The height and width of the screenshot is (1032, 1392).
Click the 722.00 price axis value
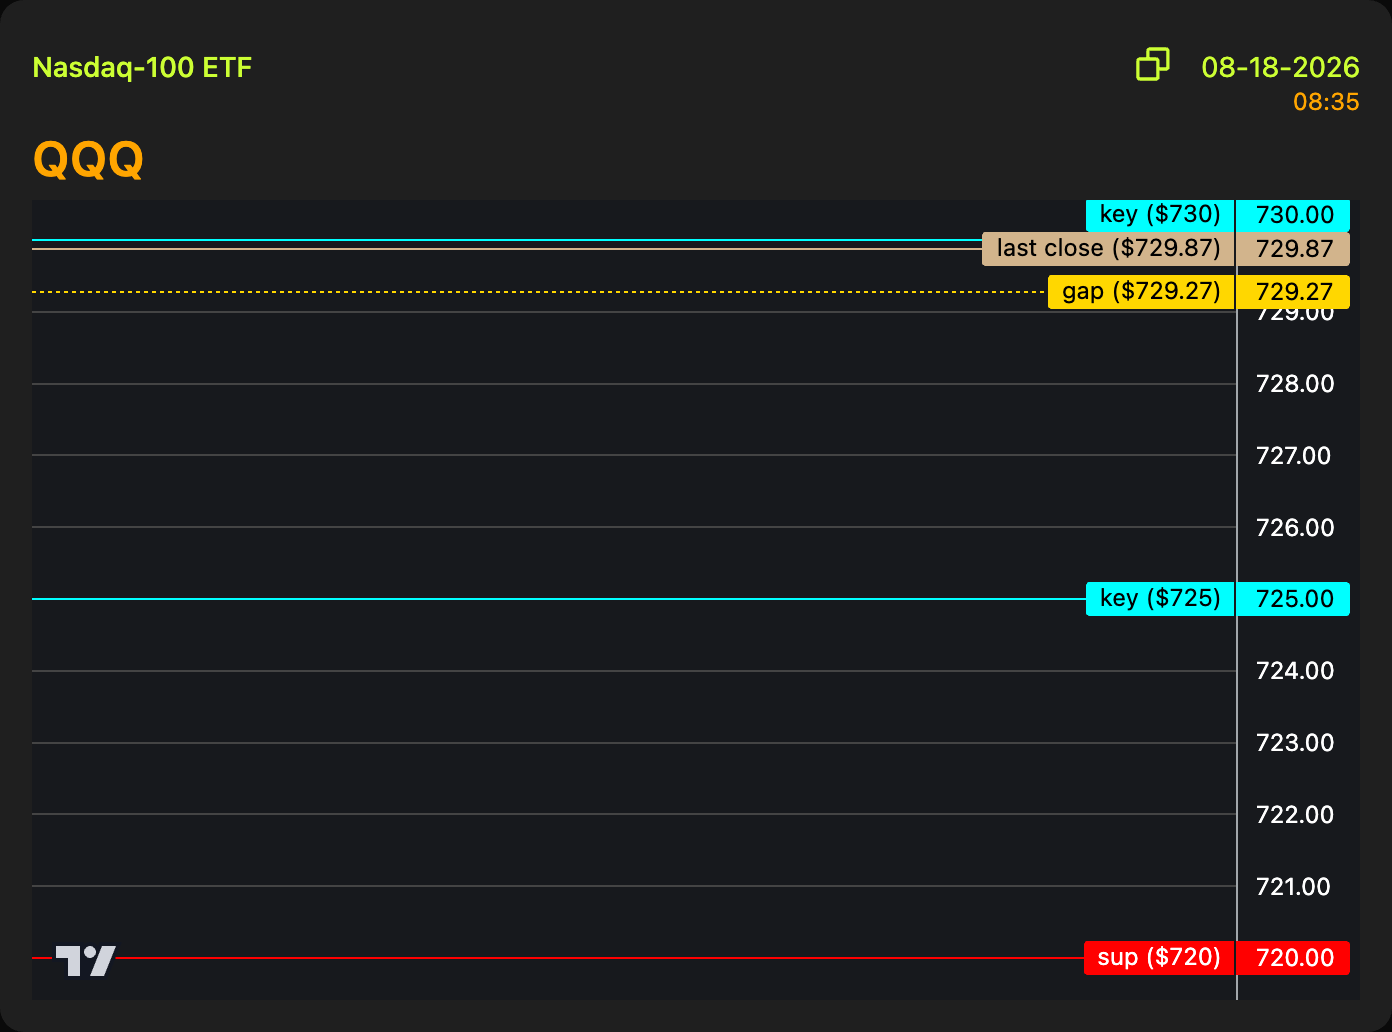tap(1295, 815)
